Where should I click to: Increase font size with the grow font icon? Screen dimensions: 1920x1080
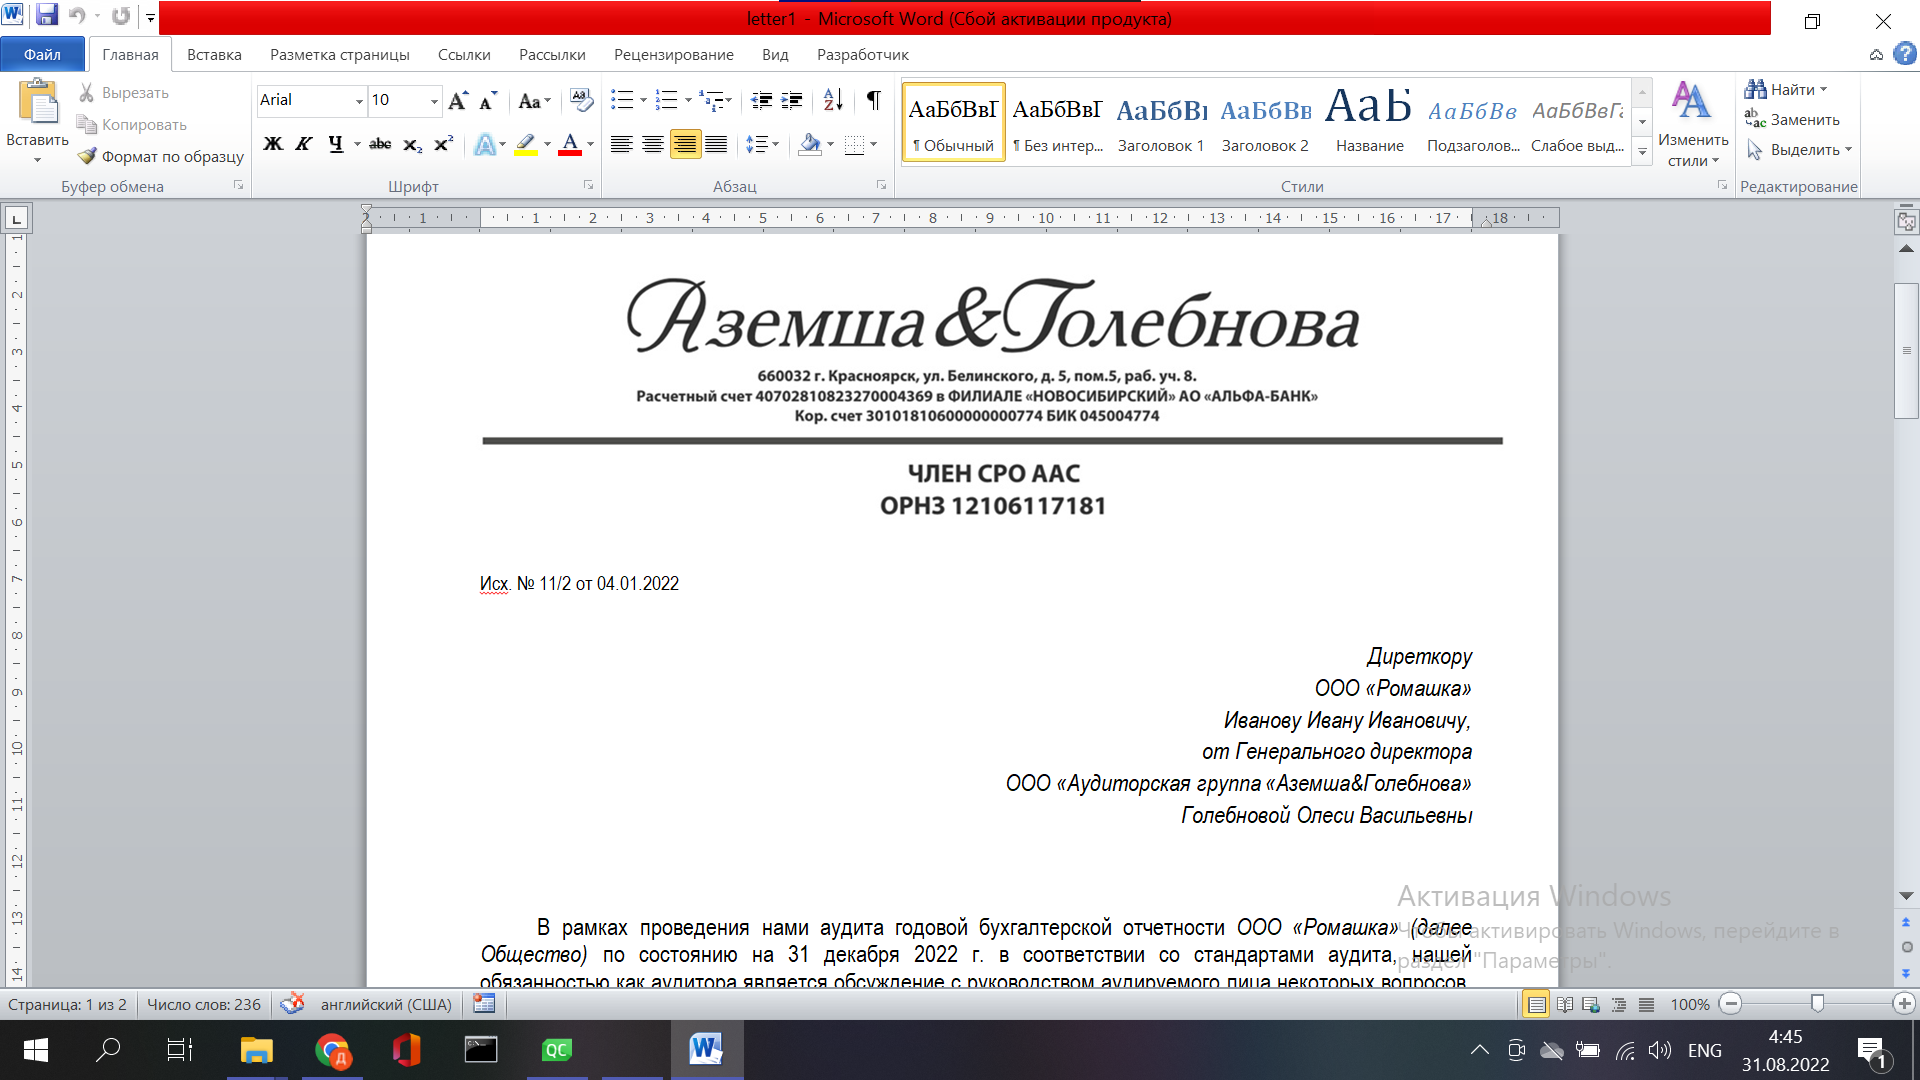tap(458, 100)
